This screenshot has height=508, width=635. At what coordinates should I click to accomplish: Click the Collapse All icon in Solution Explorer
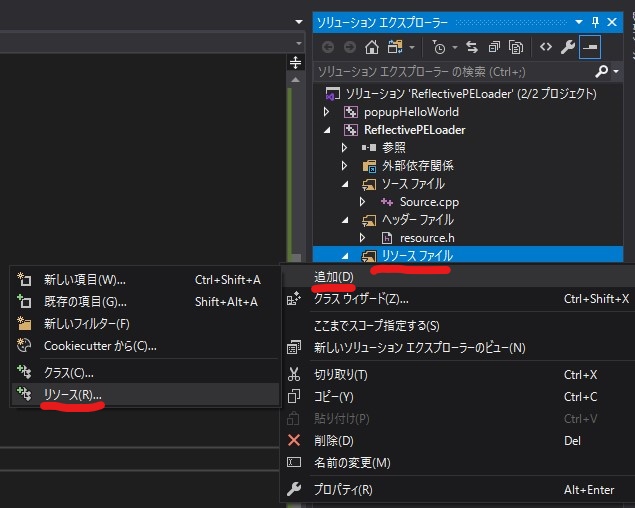(x=495, y=47)
